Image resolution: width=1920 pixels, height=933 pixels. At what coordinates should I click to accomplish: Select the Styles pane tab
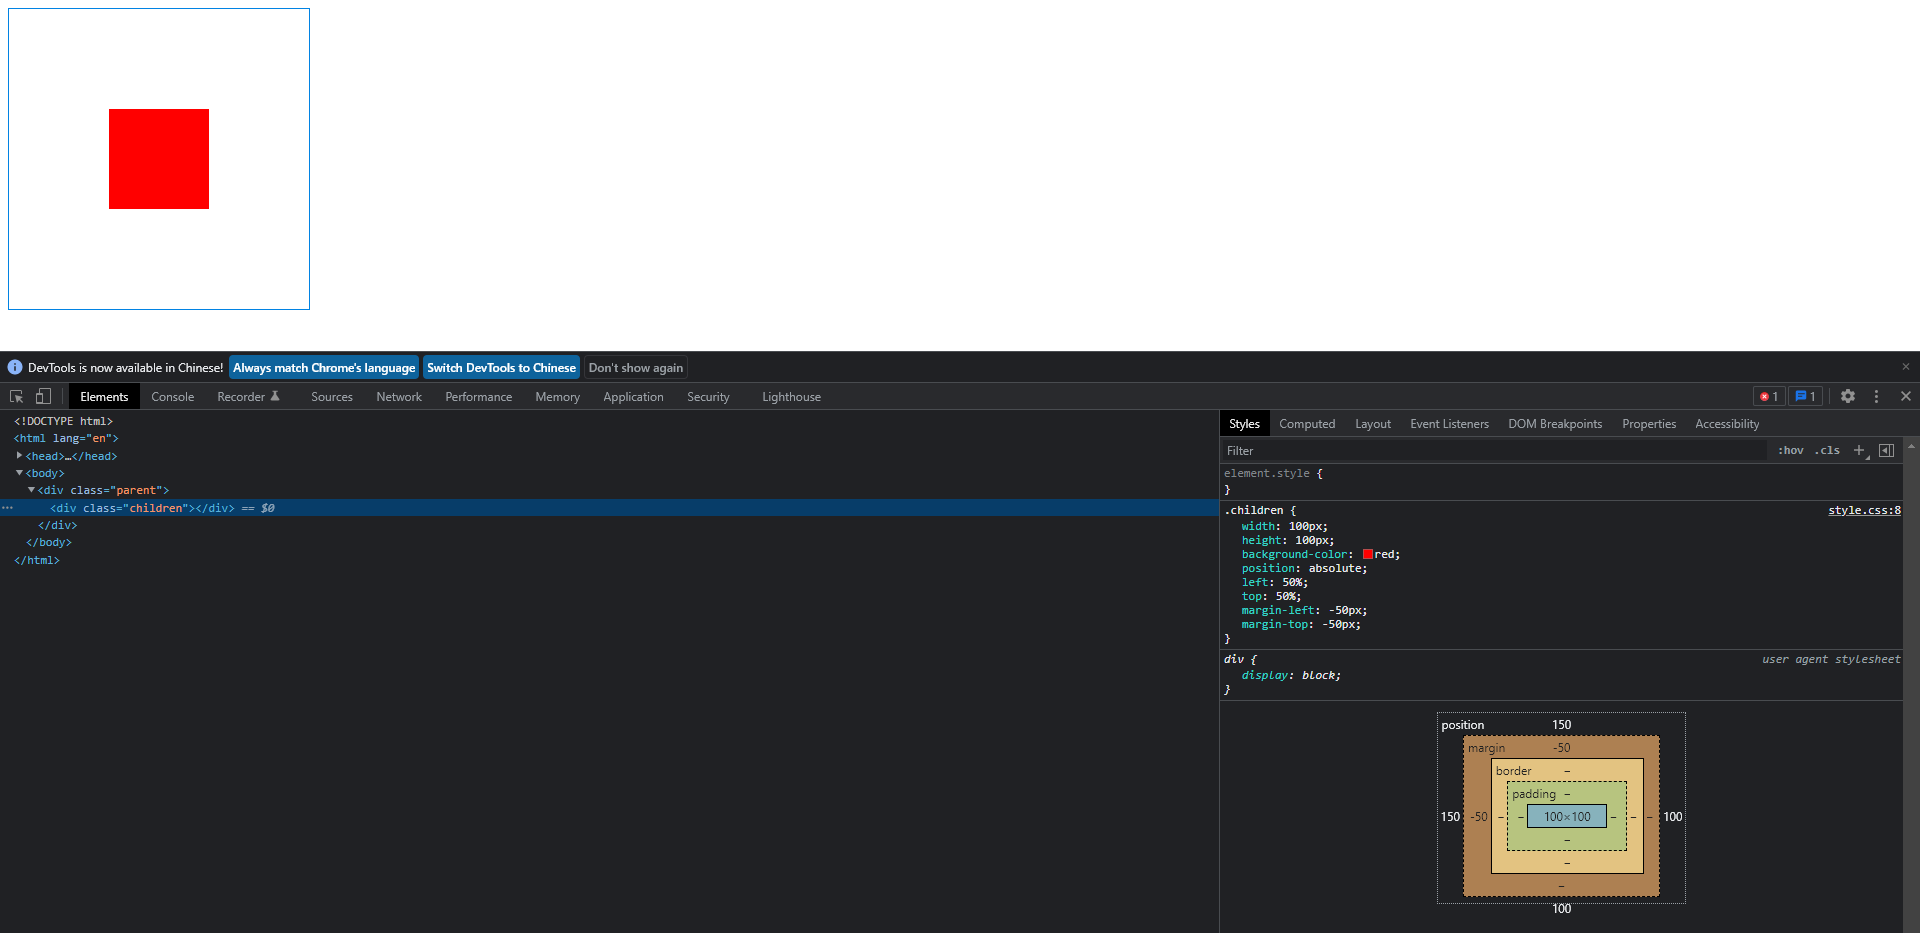pyautogui.click(x=1244, y=424)
